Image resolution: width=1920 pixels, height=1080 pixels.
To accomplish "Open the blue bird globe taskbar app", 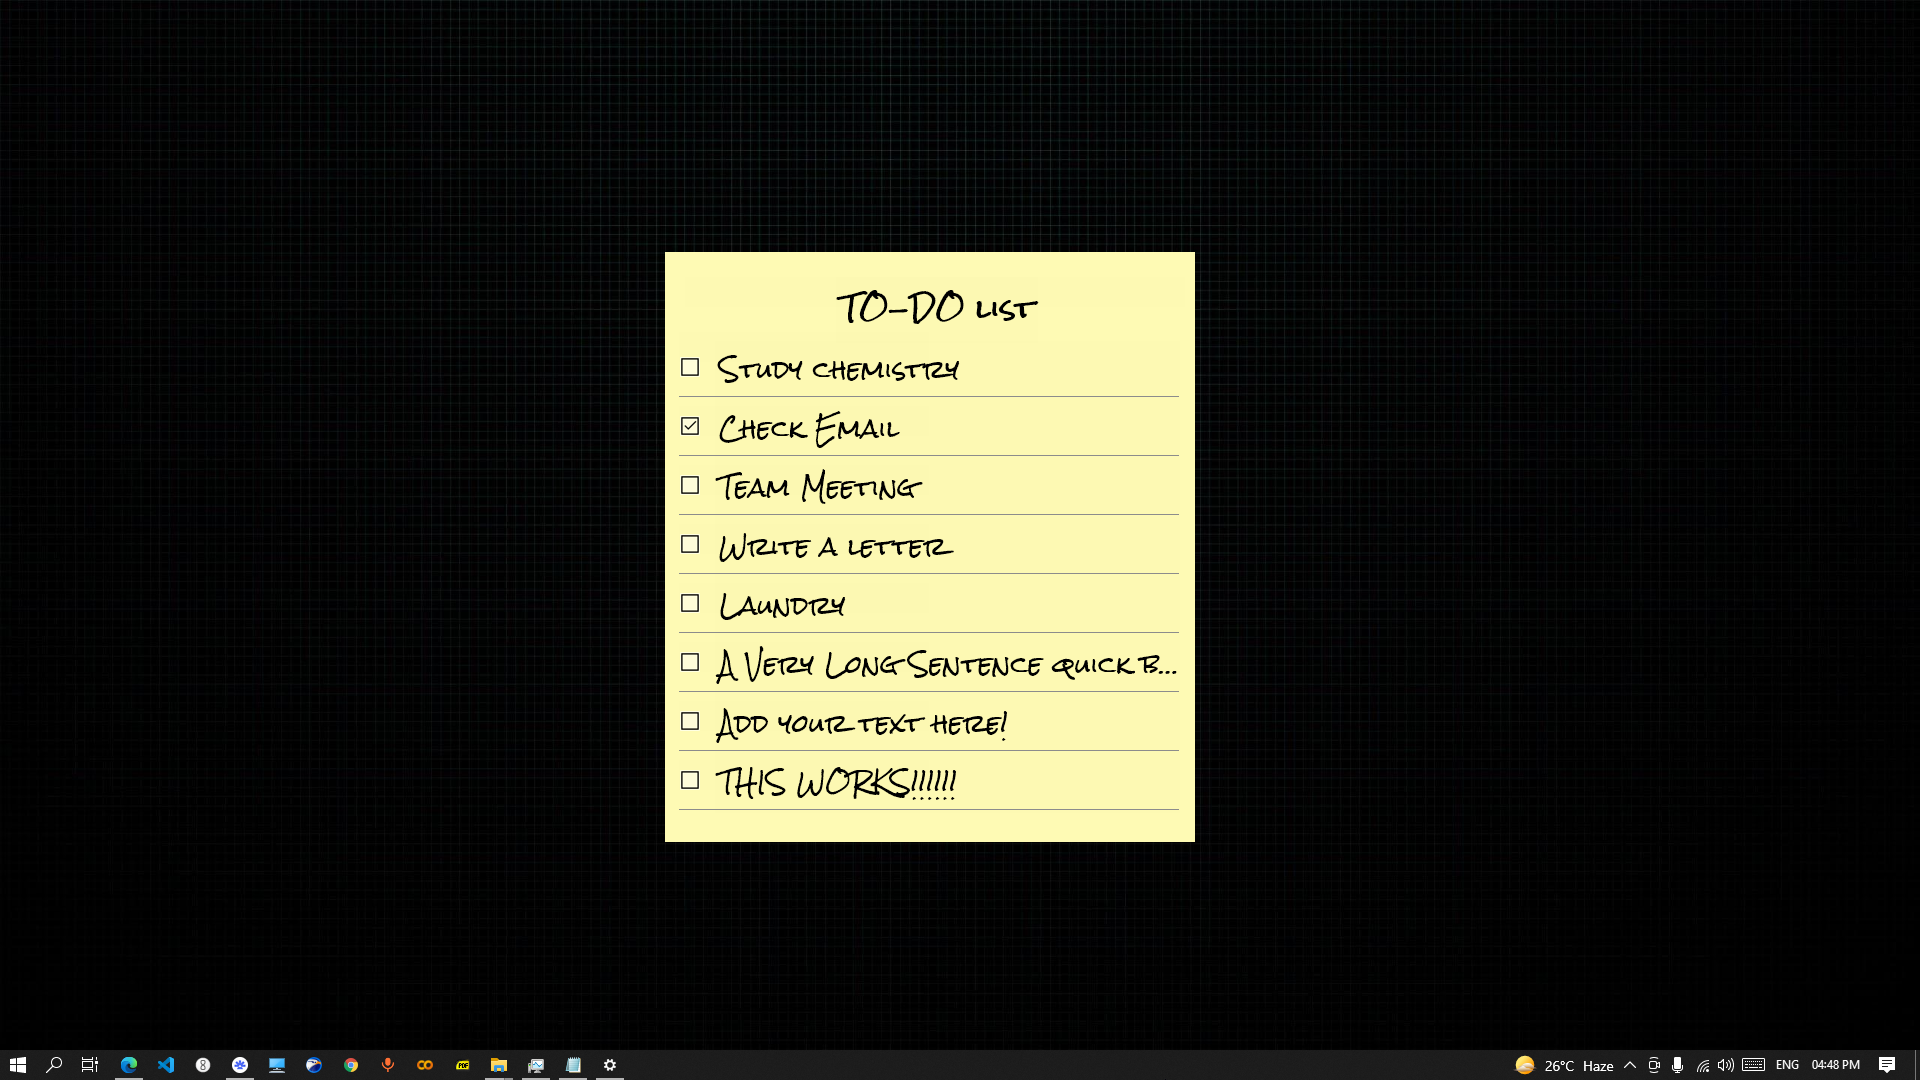I will click(x=314, y=1065).
